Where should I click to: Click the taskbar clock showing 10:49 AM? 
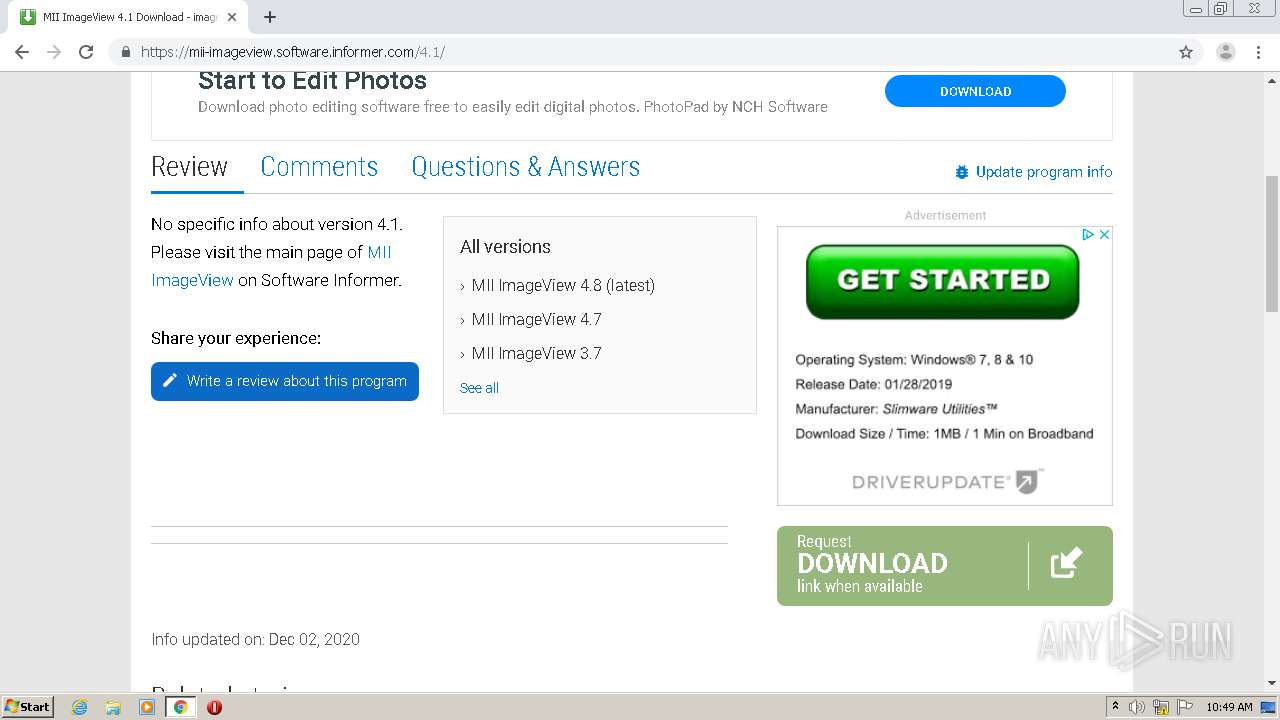point(1229,707)
